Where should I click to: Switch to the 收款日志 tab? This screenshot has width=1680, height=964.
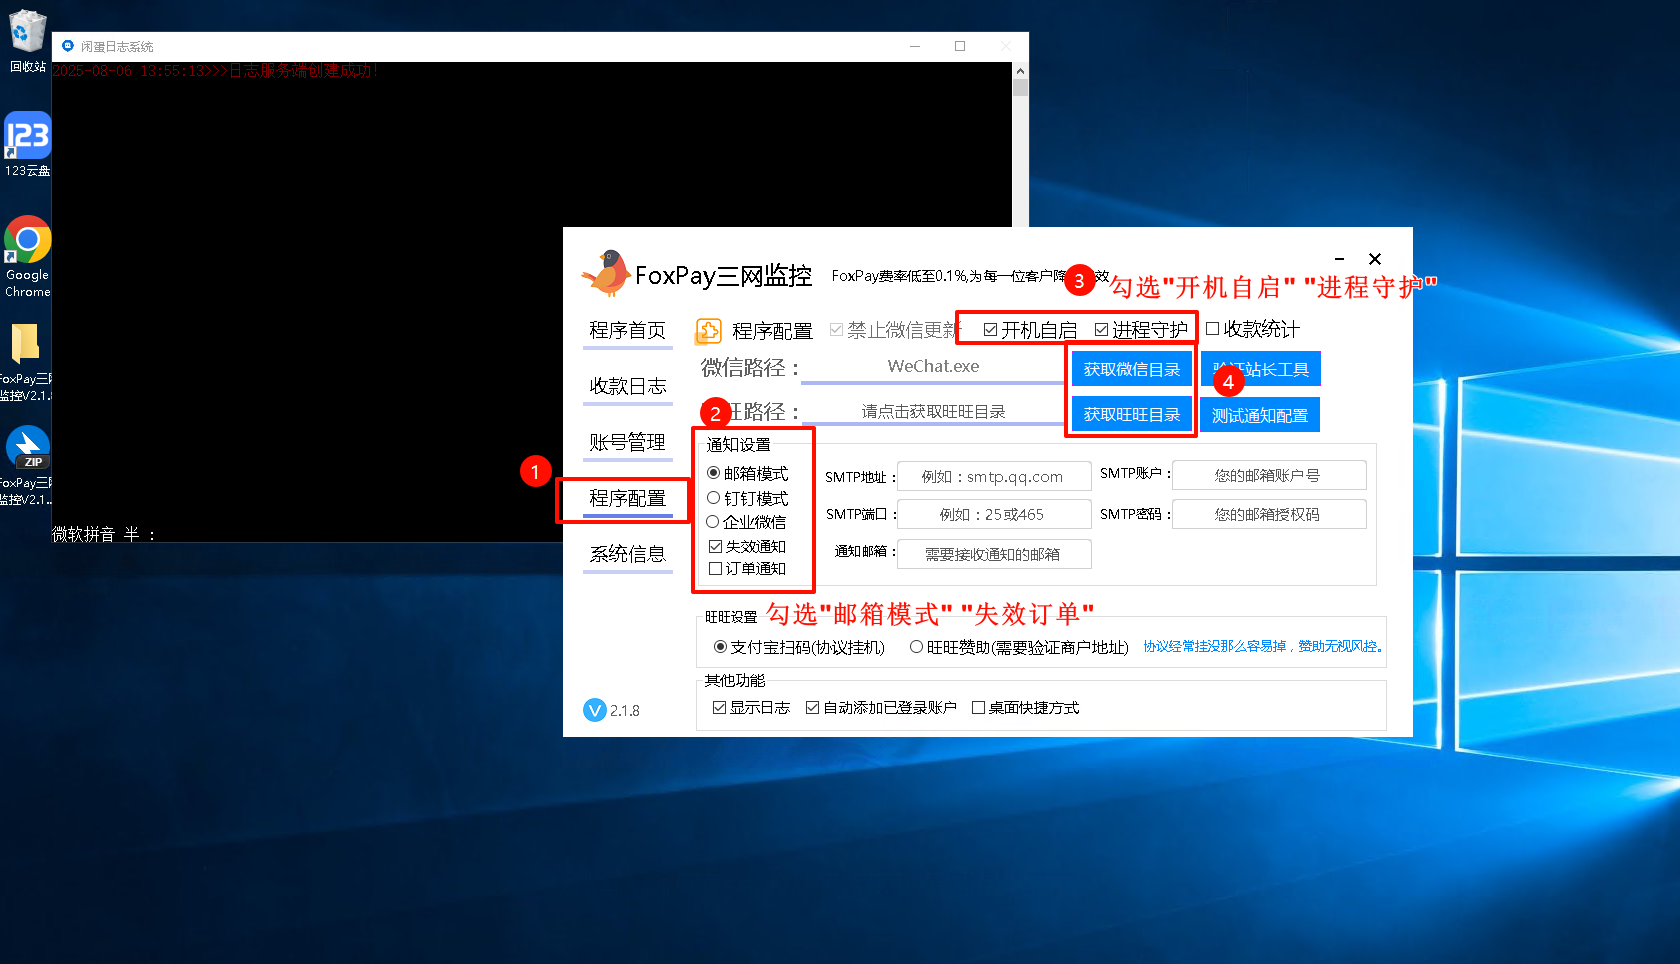click(627, 386)
